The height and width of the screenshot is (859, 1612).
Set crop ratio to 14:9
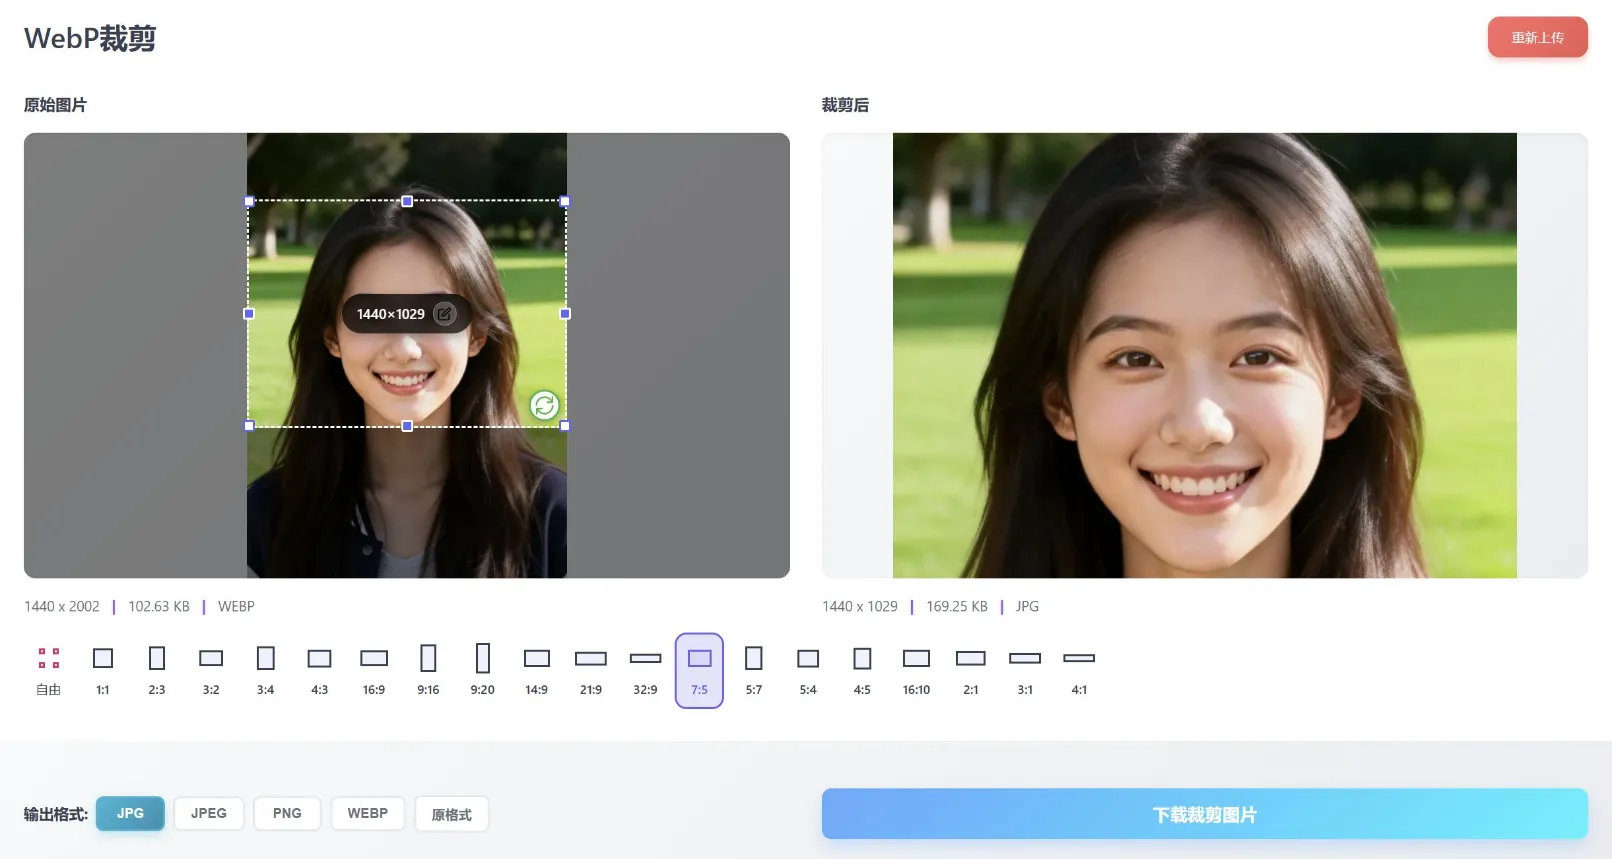click(537, 670)
